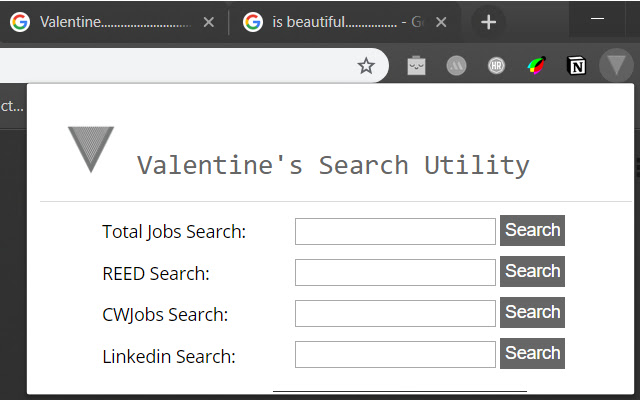Switch to the Valentine Google tab
Image resolution: width=640 pixels, height=400 pixels.
[113, 22]
